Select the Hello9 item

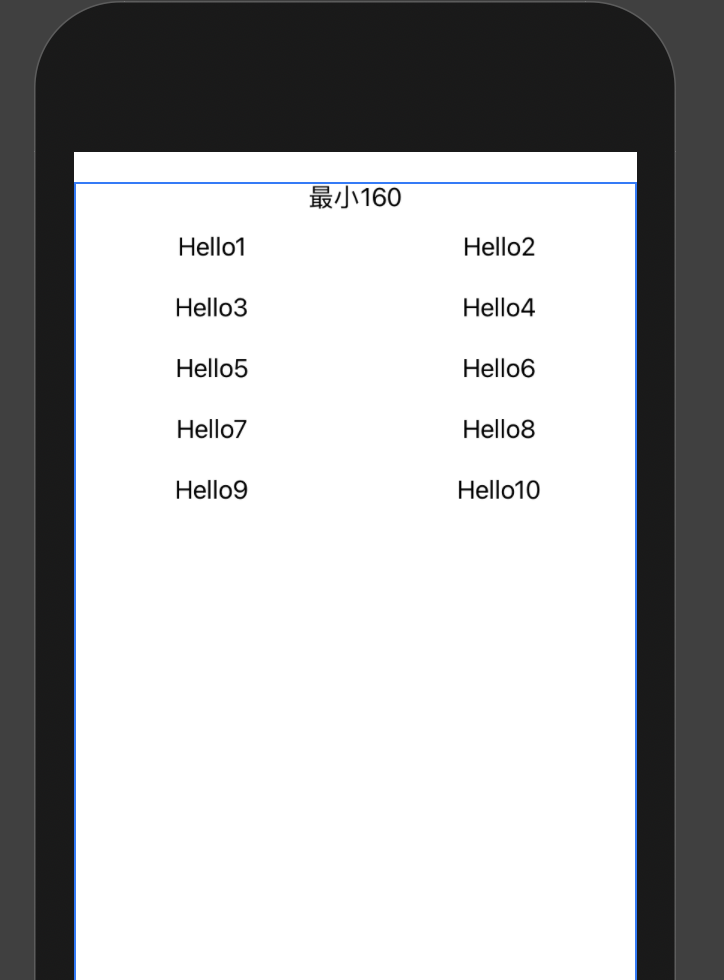[x=211, y=490]
